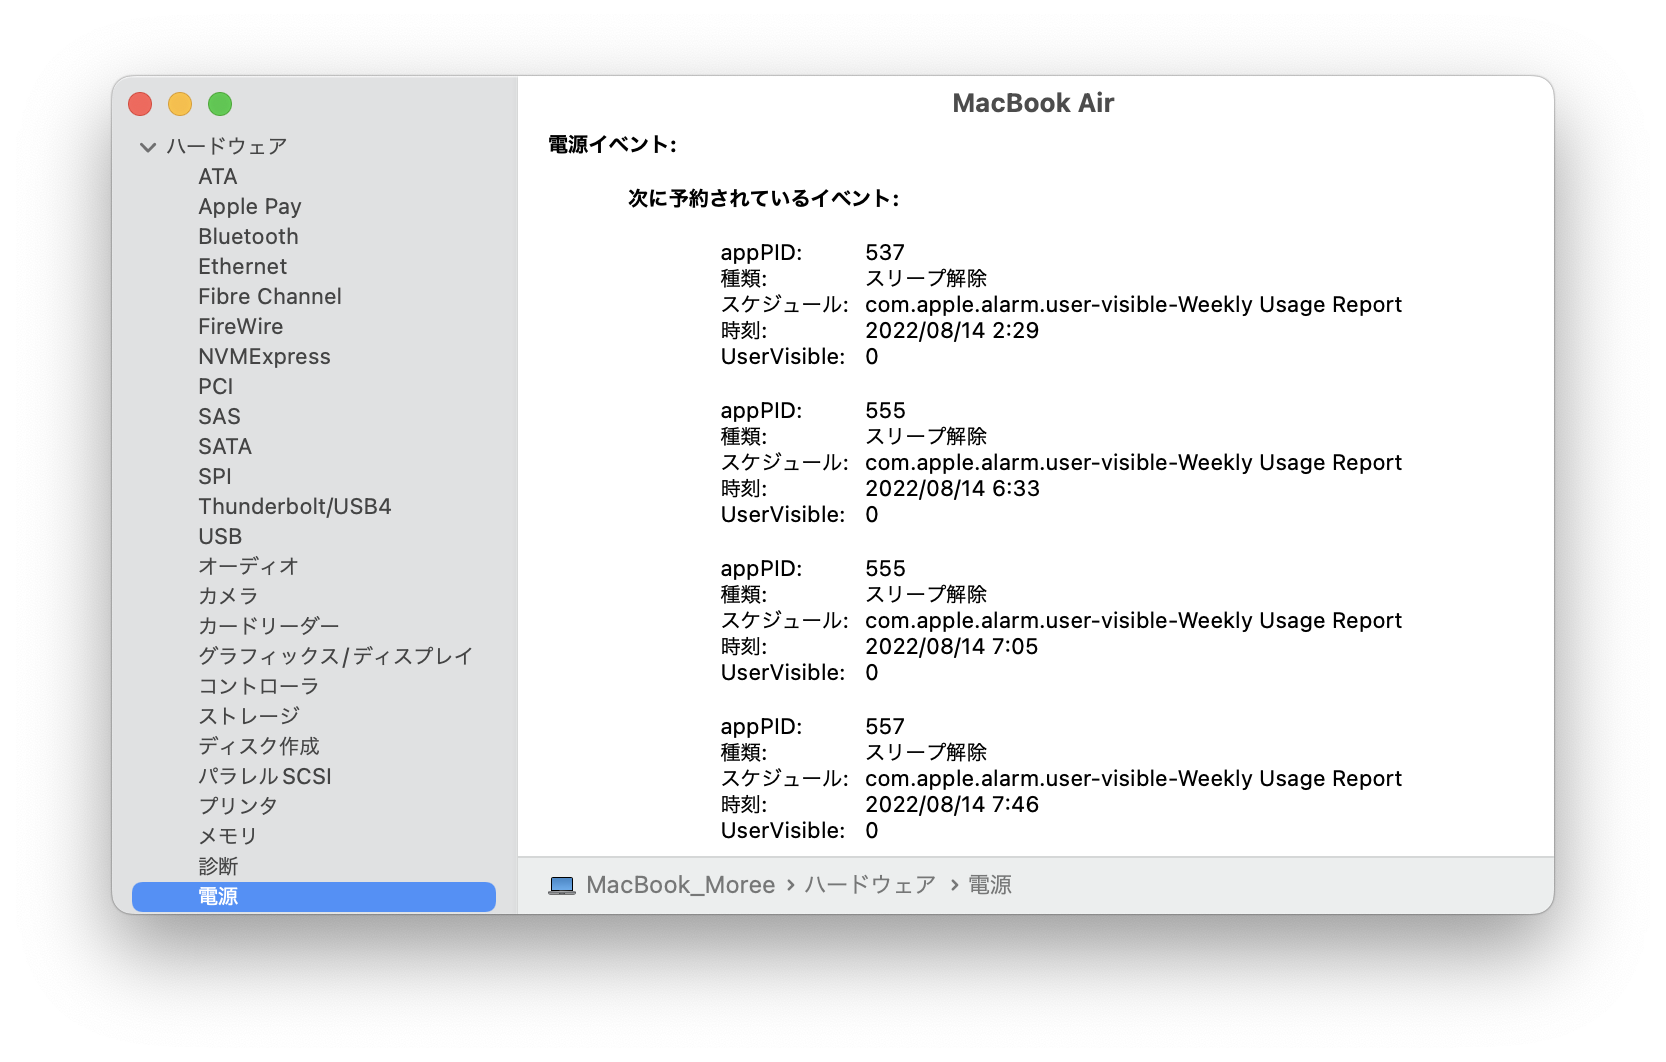Click the MacBook Air window title

click(x=1033, y=104)
